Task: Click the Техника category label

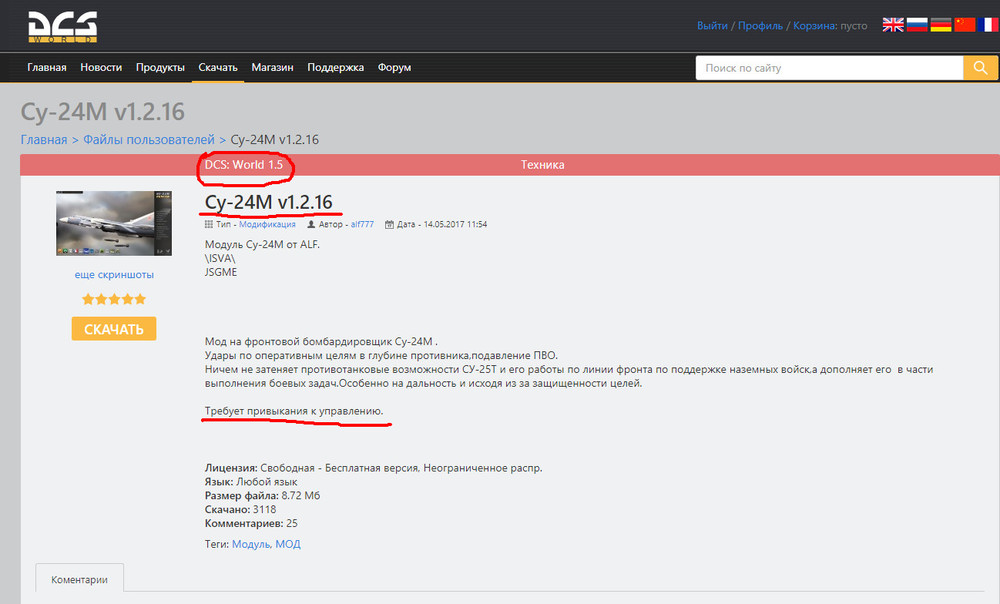Action: pyautogui.click(x=543, y=165)
